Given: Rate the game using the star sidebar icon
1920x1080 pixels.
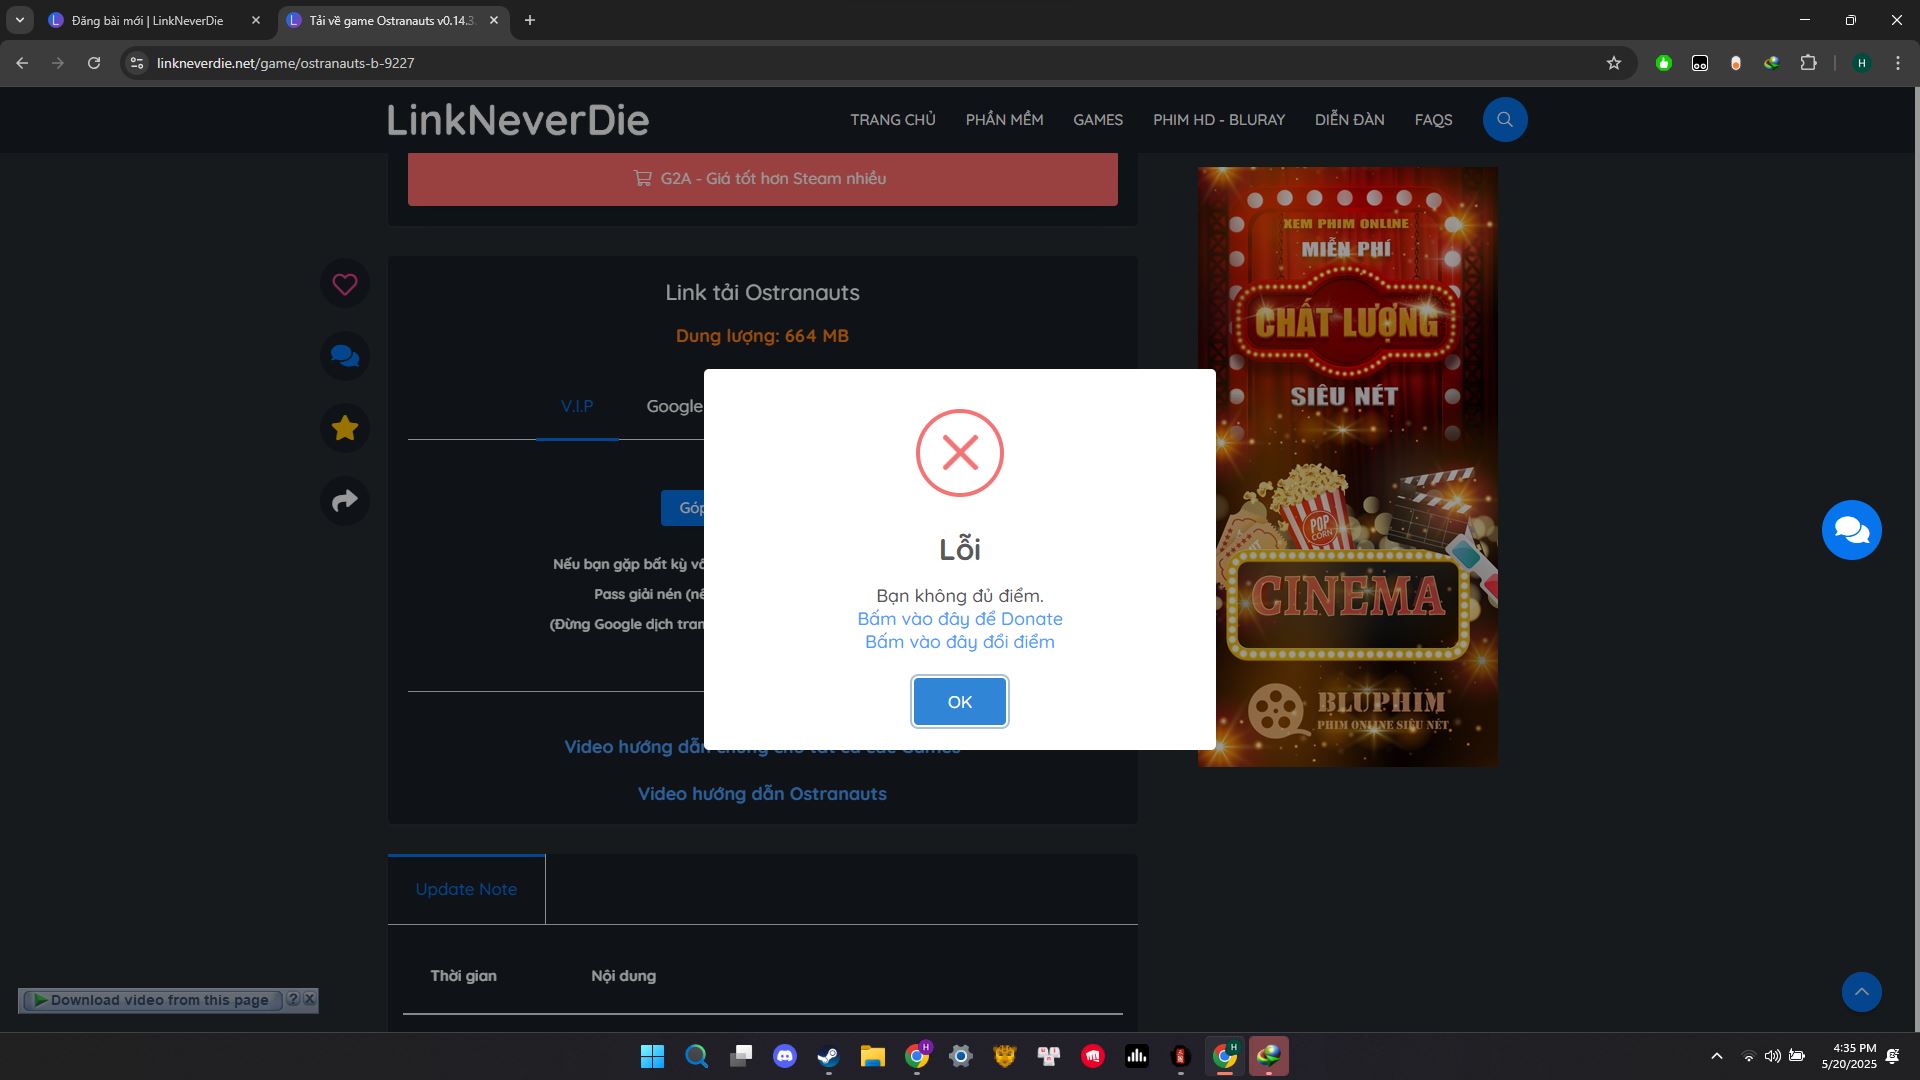Looking at the screenshot, I should click(344, 428).
